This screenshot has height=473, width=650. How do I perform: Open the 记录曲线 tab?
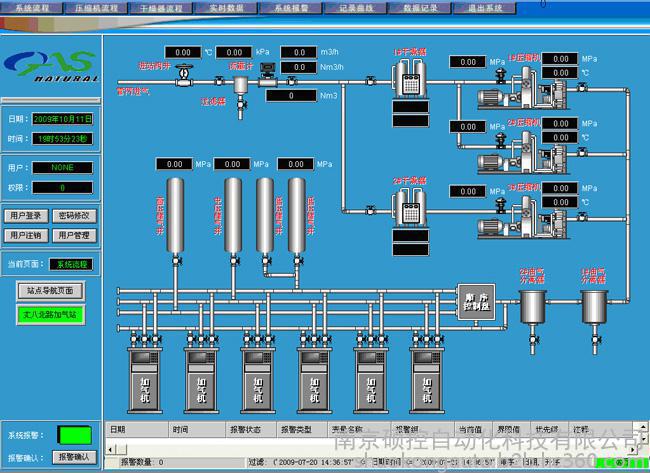click(x=356, y=8)
